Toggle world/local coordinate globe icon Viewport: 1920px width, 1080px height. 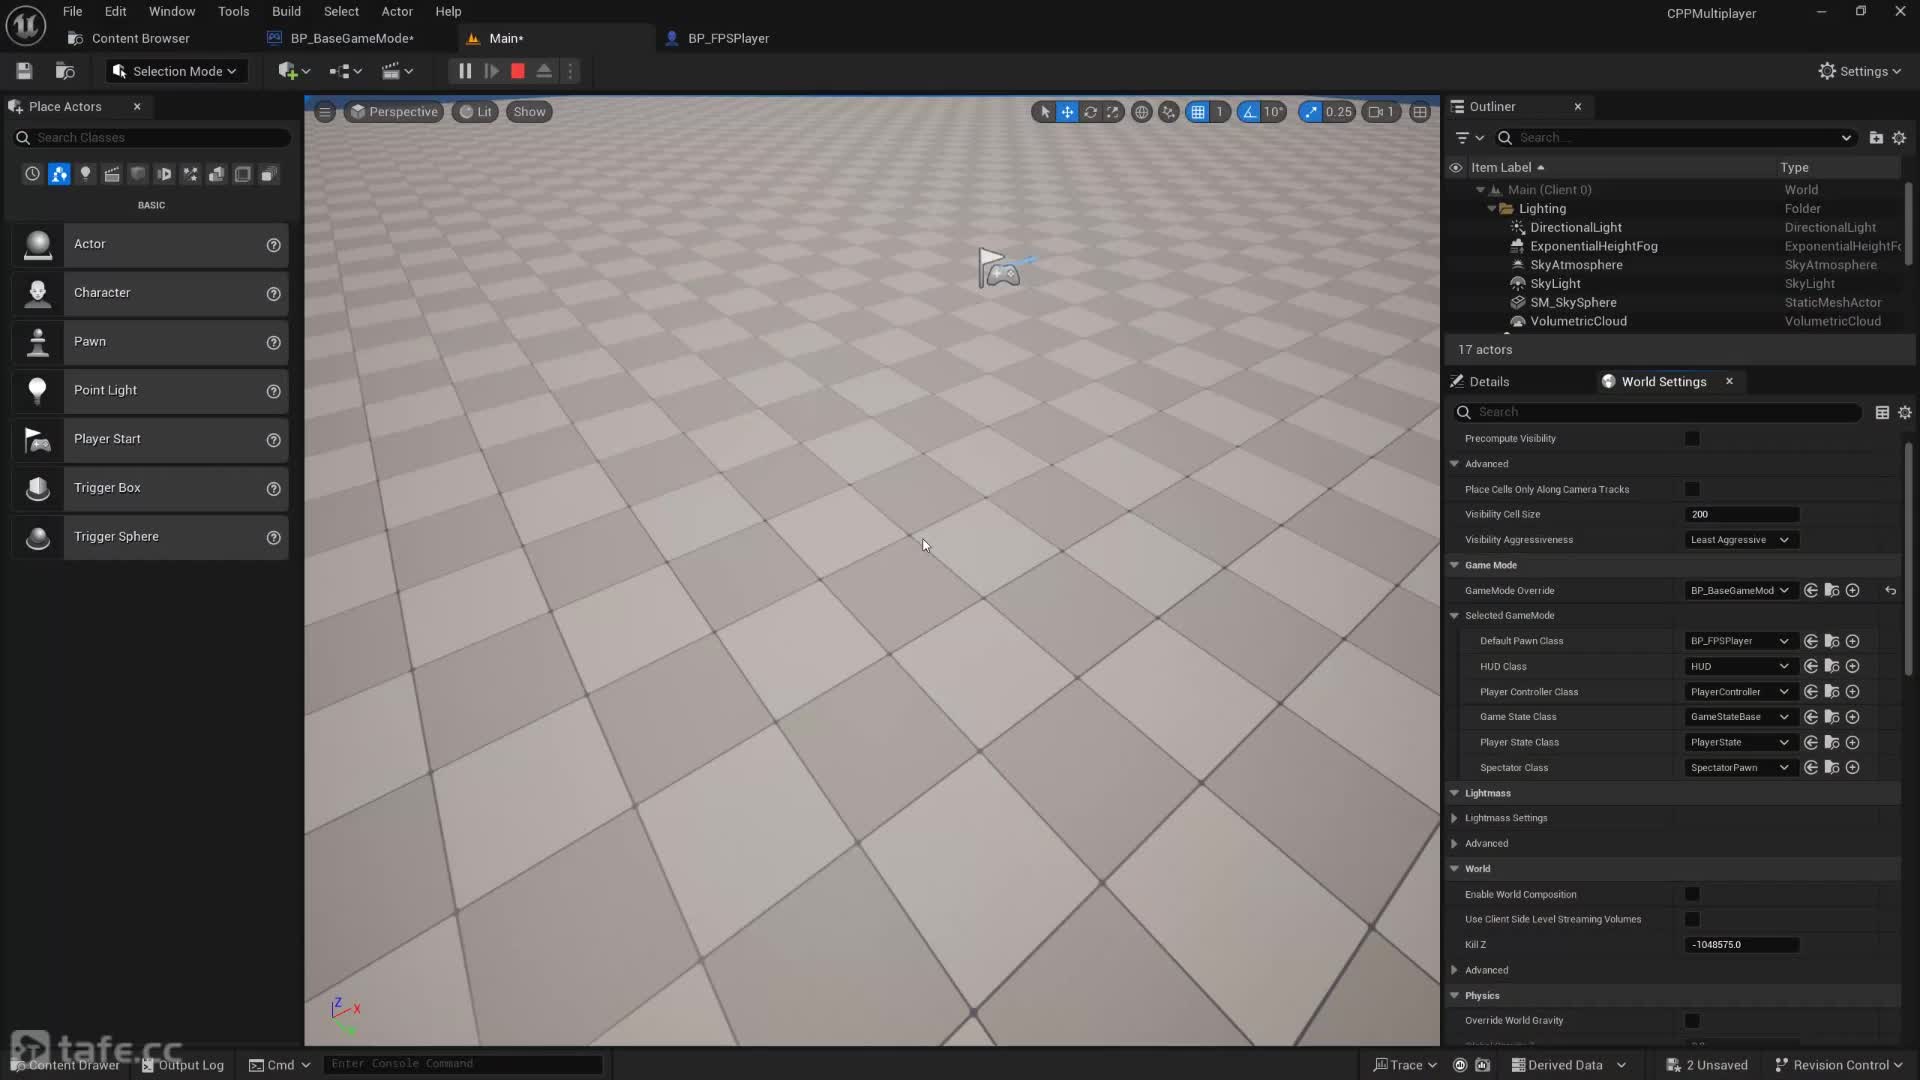click(1141, 112)
